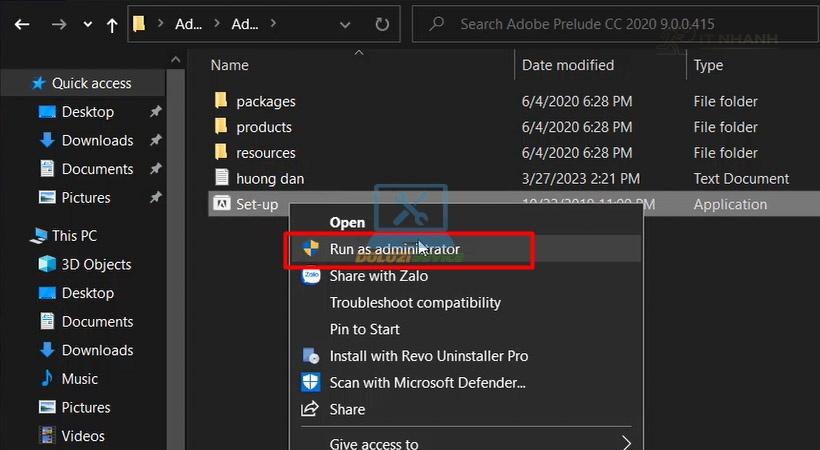
Task: Click the Microsoft Defender shield icon
Action: point(310,382)
